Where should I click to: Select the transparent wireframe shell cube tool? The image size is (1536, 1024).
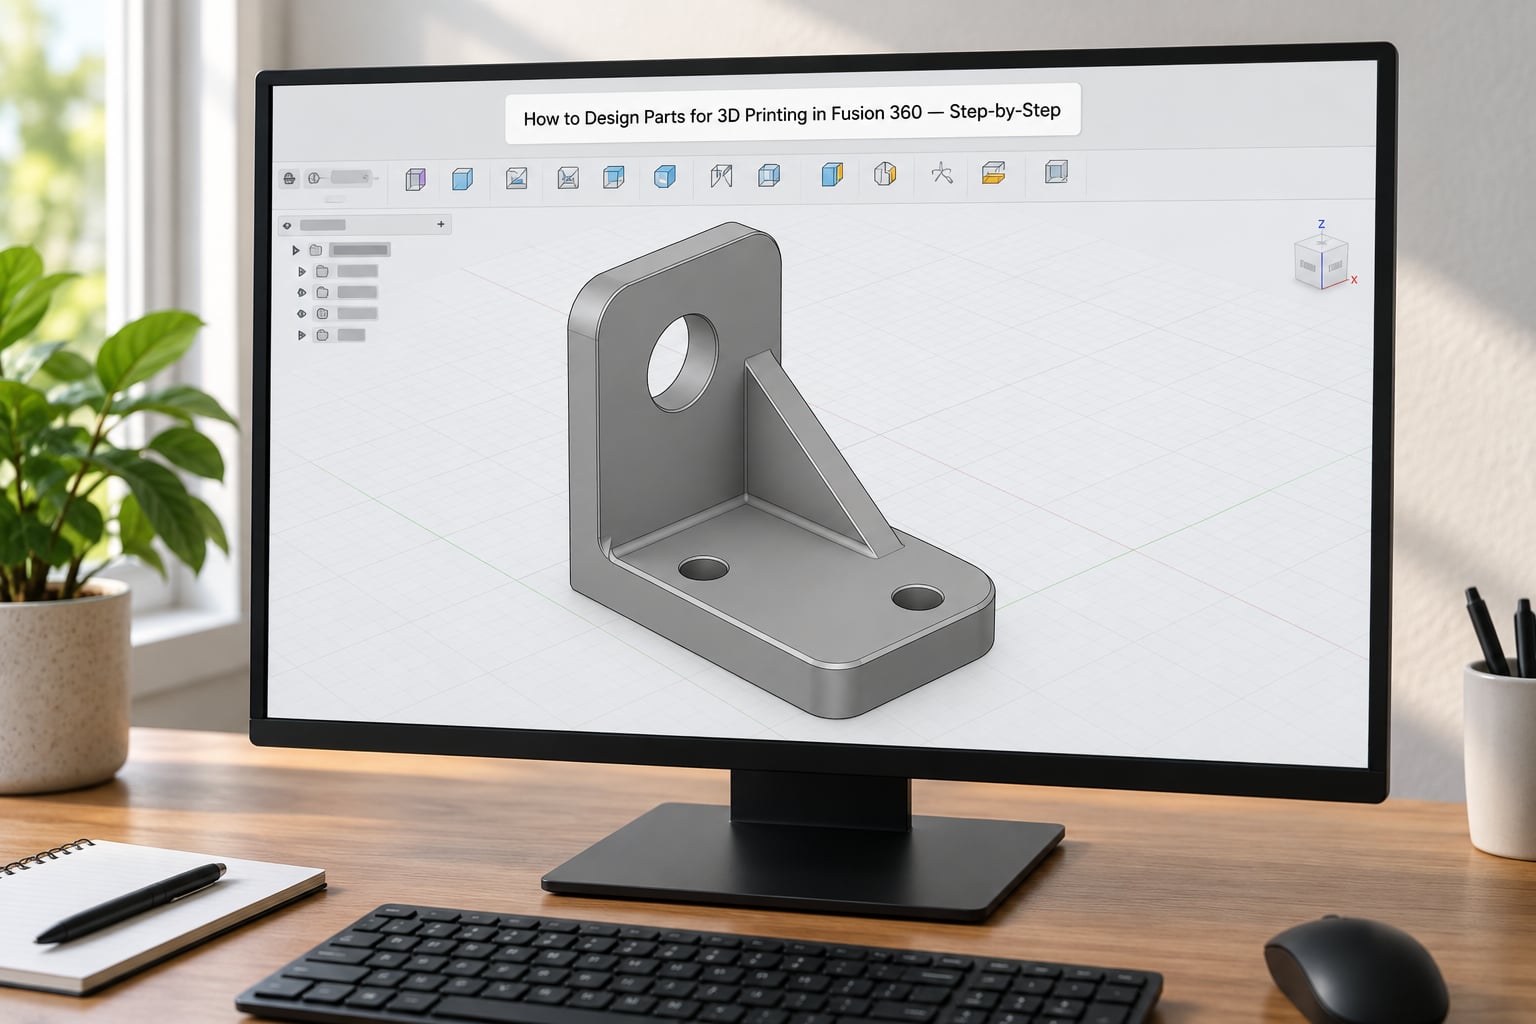(x=768, y=176)
